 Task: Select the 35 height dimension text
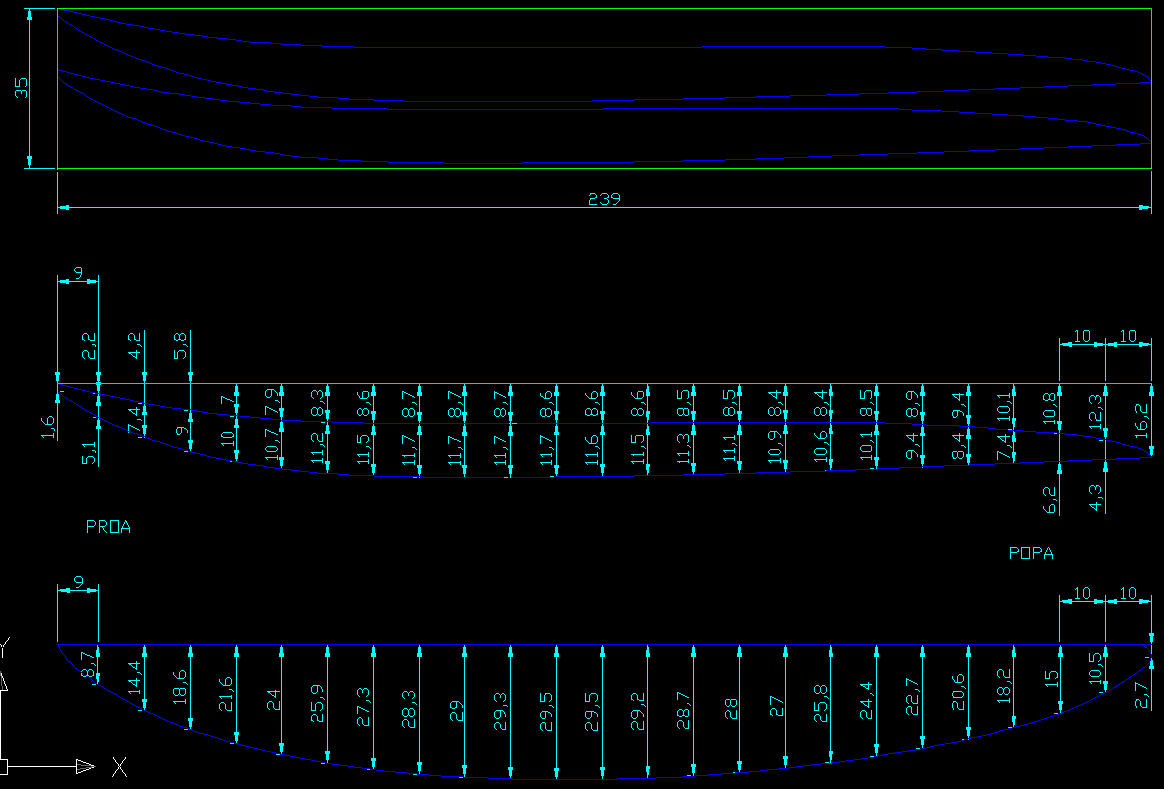22,88
